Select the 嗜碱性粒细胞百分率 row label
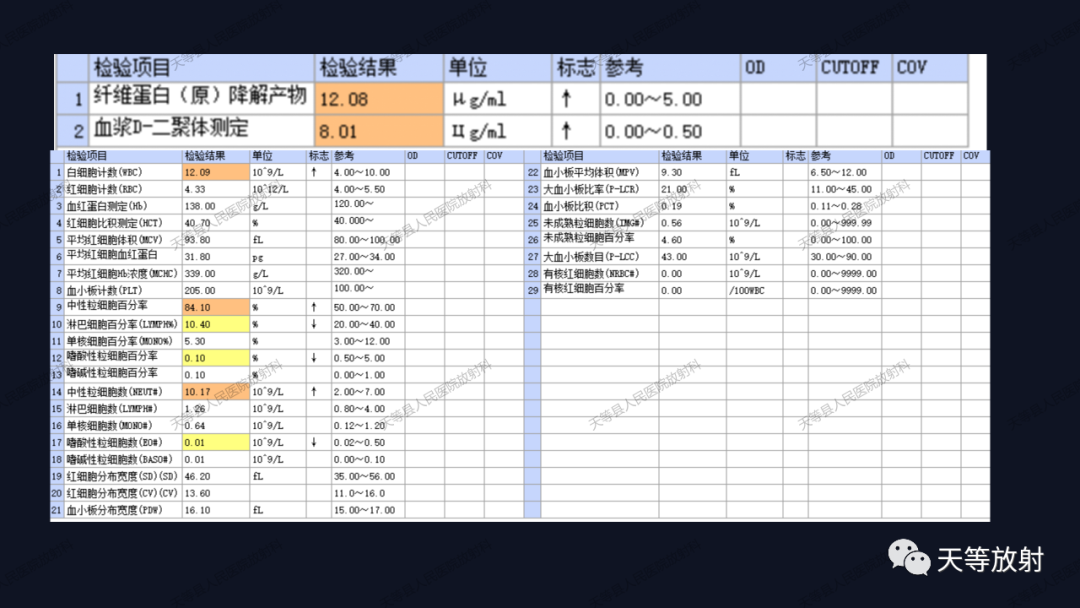 tap(112, 373)
